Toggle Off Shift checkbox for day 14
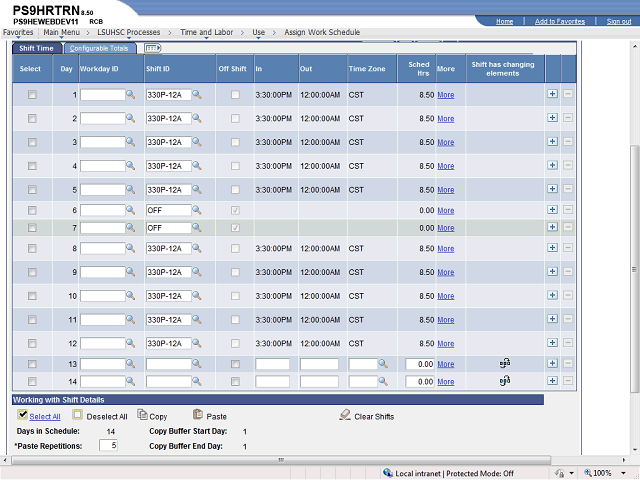Screen dimensions: 640x480 tap(235, 381)
